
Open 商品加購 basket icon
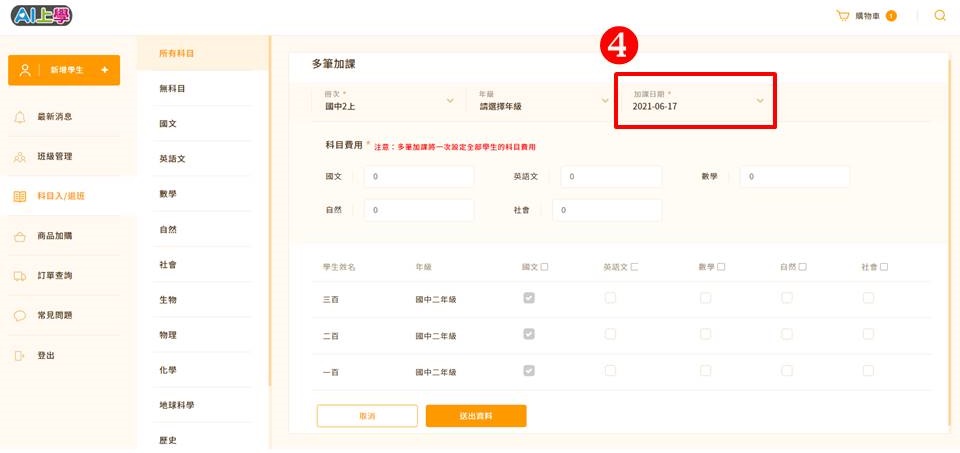(x=20, y=236)
